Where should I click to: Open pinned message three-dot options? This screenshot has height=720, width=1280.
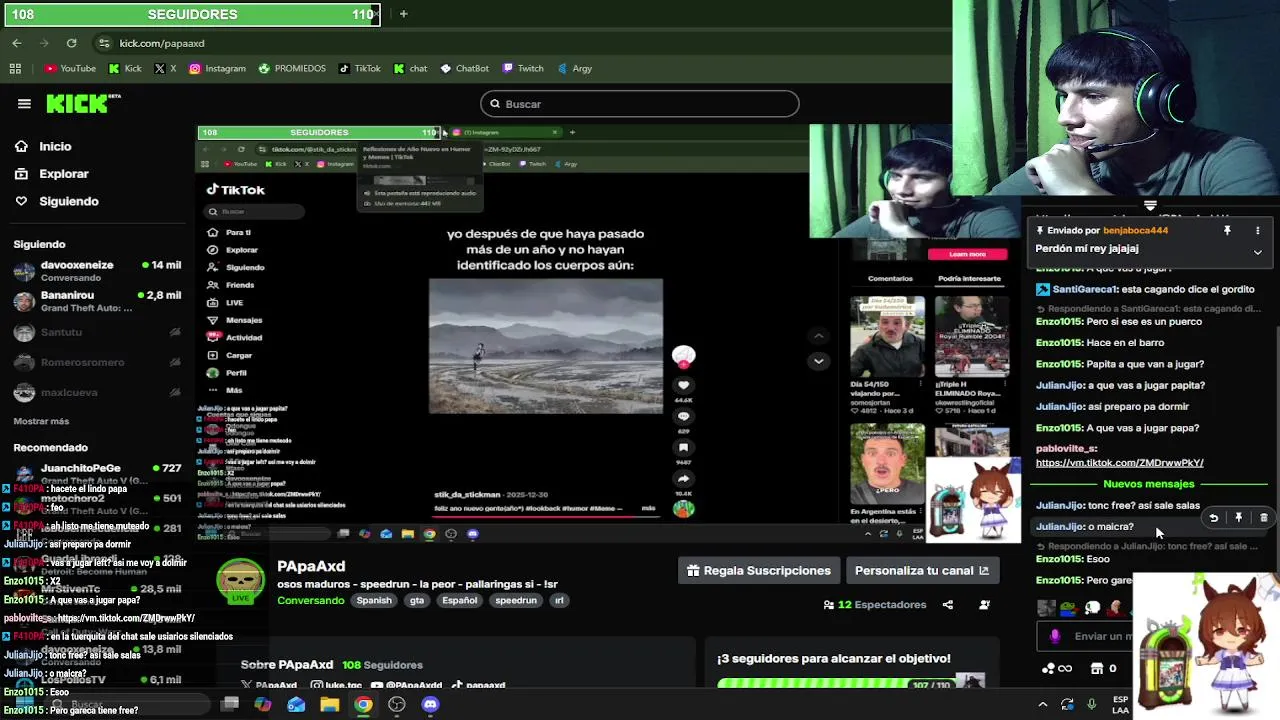tap(1257, 230)
